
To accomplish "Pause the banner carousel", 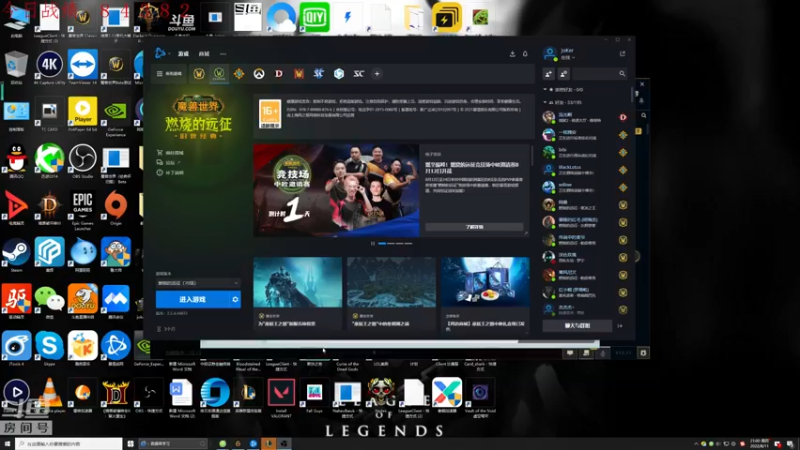I will 373,243.
